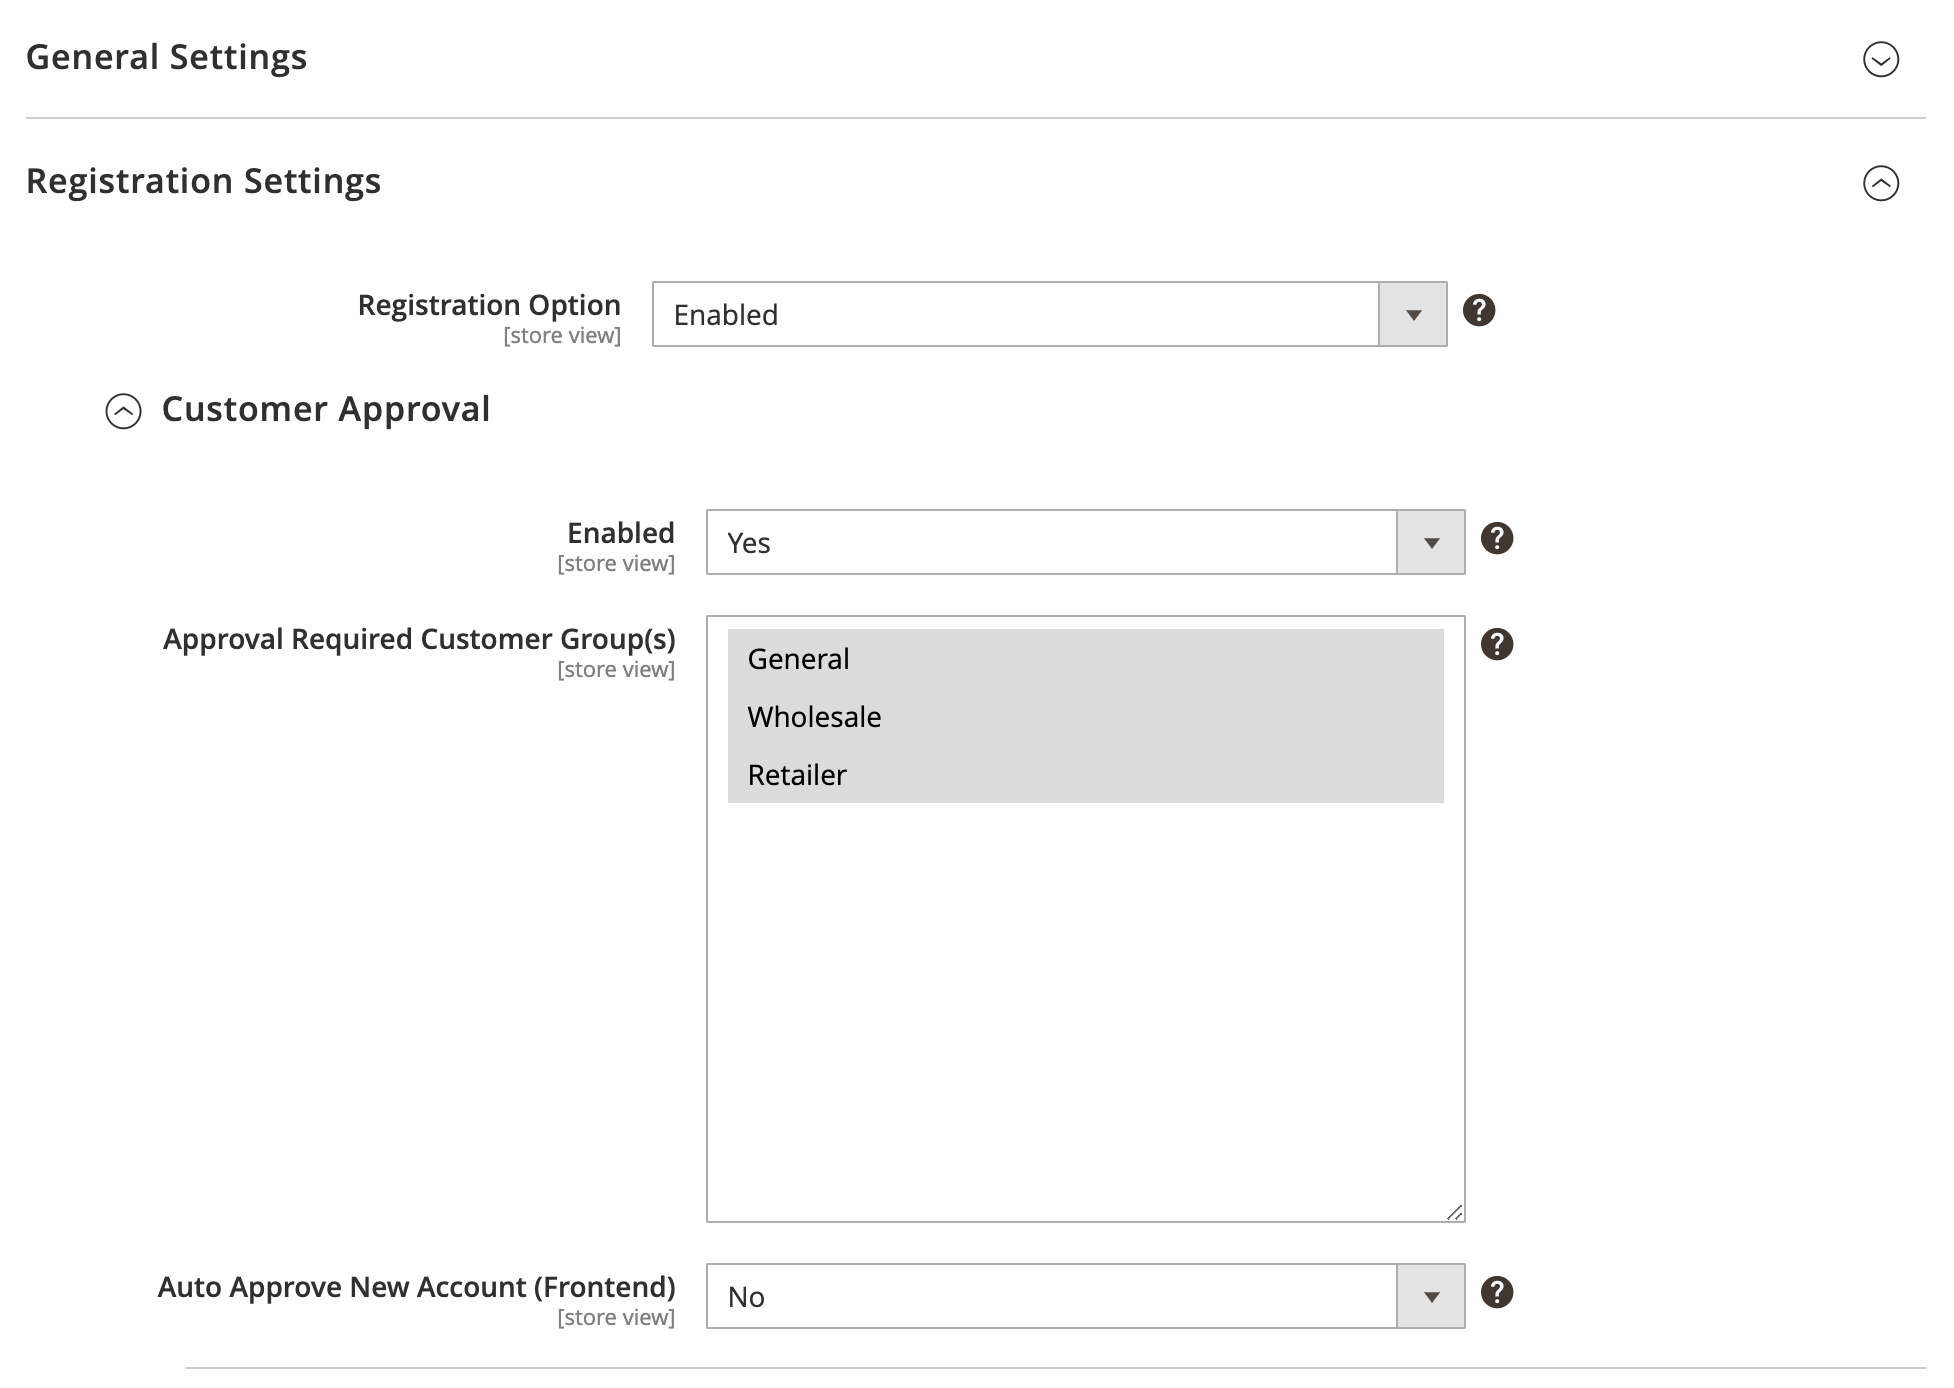Collapse the Registration Settings section chevron
The width and height of the screenshot is (1954, 1388).
coord(1880,183)
